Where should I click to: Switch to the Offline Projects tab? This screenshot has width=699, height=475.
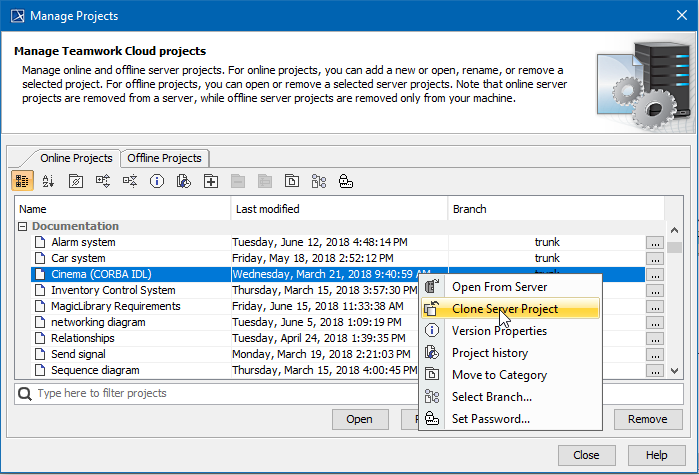tap(165, 158)
